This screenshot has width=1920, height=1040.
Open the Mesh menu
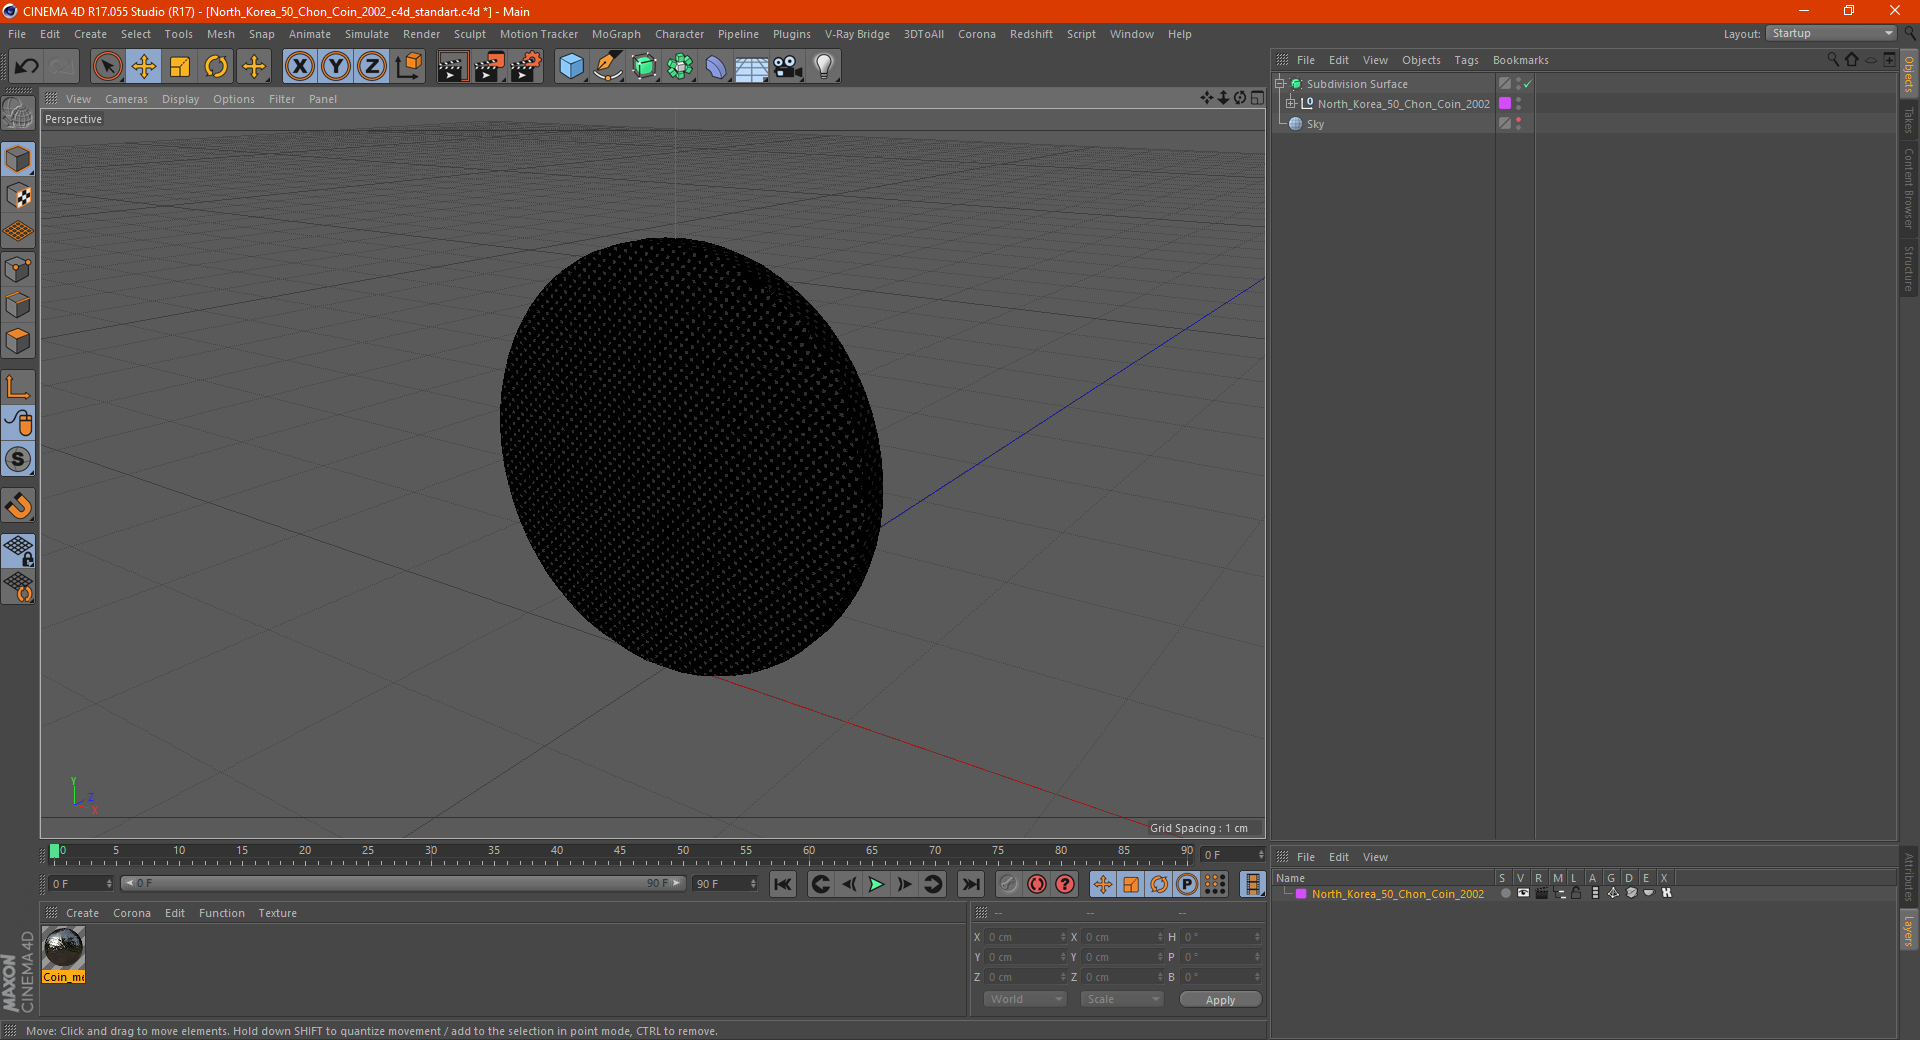coord(221,34)
